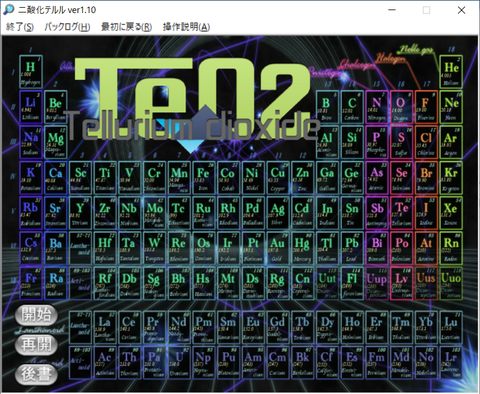
Task: Select the Silver (Ag) tile
Action: [x=278, y=213]
